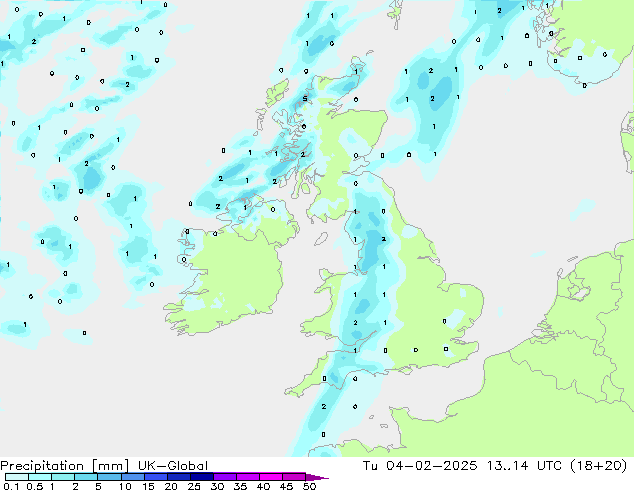Click the over-50 arrow tip of legend

[x=317, y=477]
